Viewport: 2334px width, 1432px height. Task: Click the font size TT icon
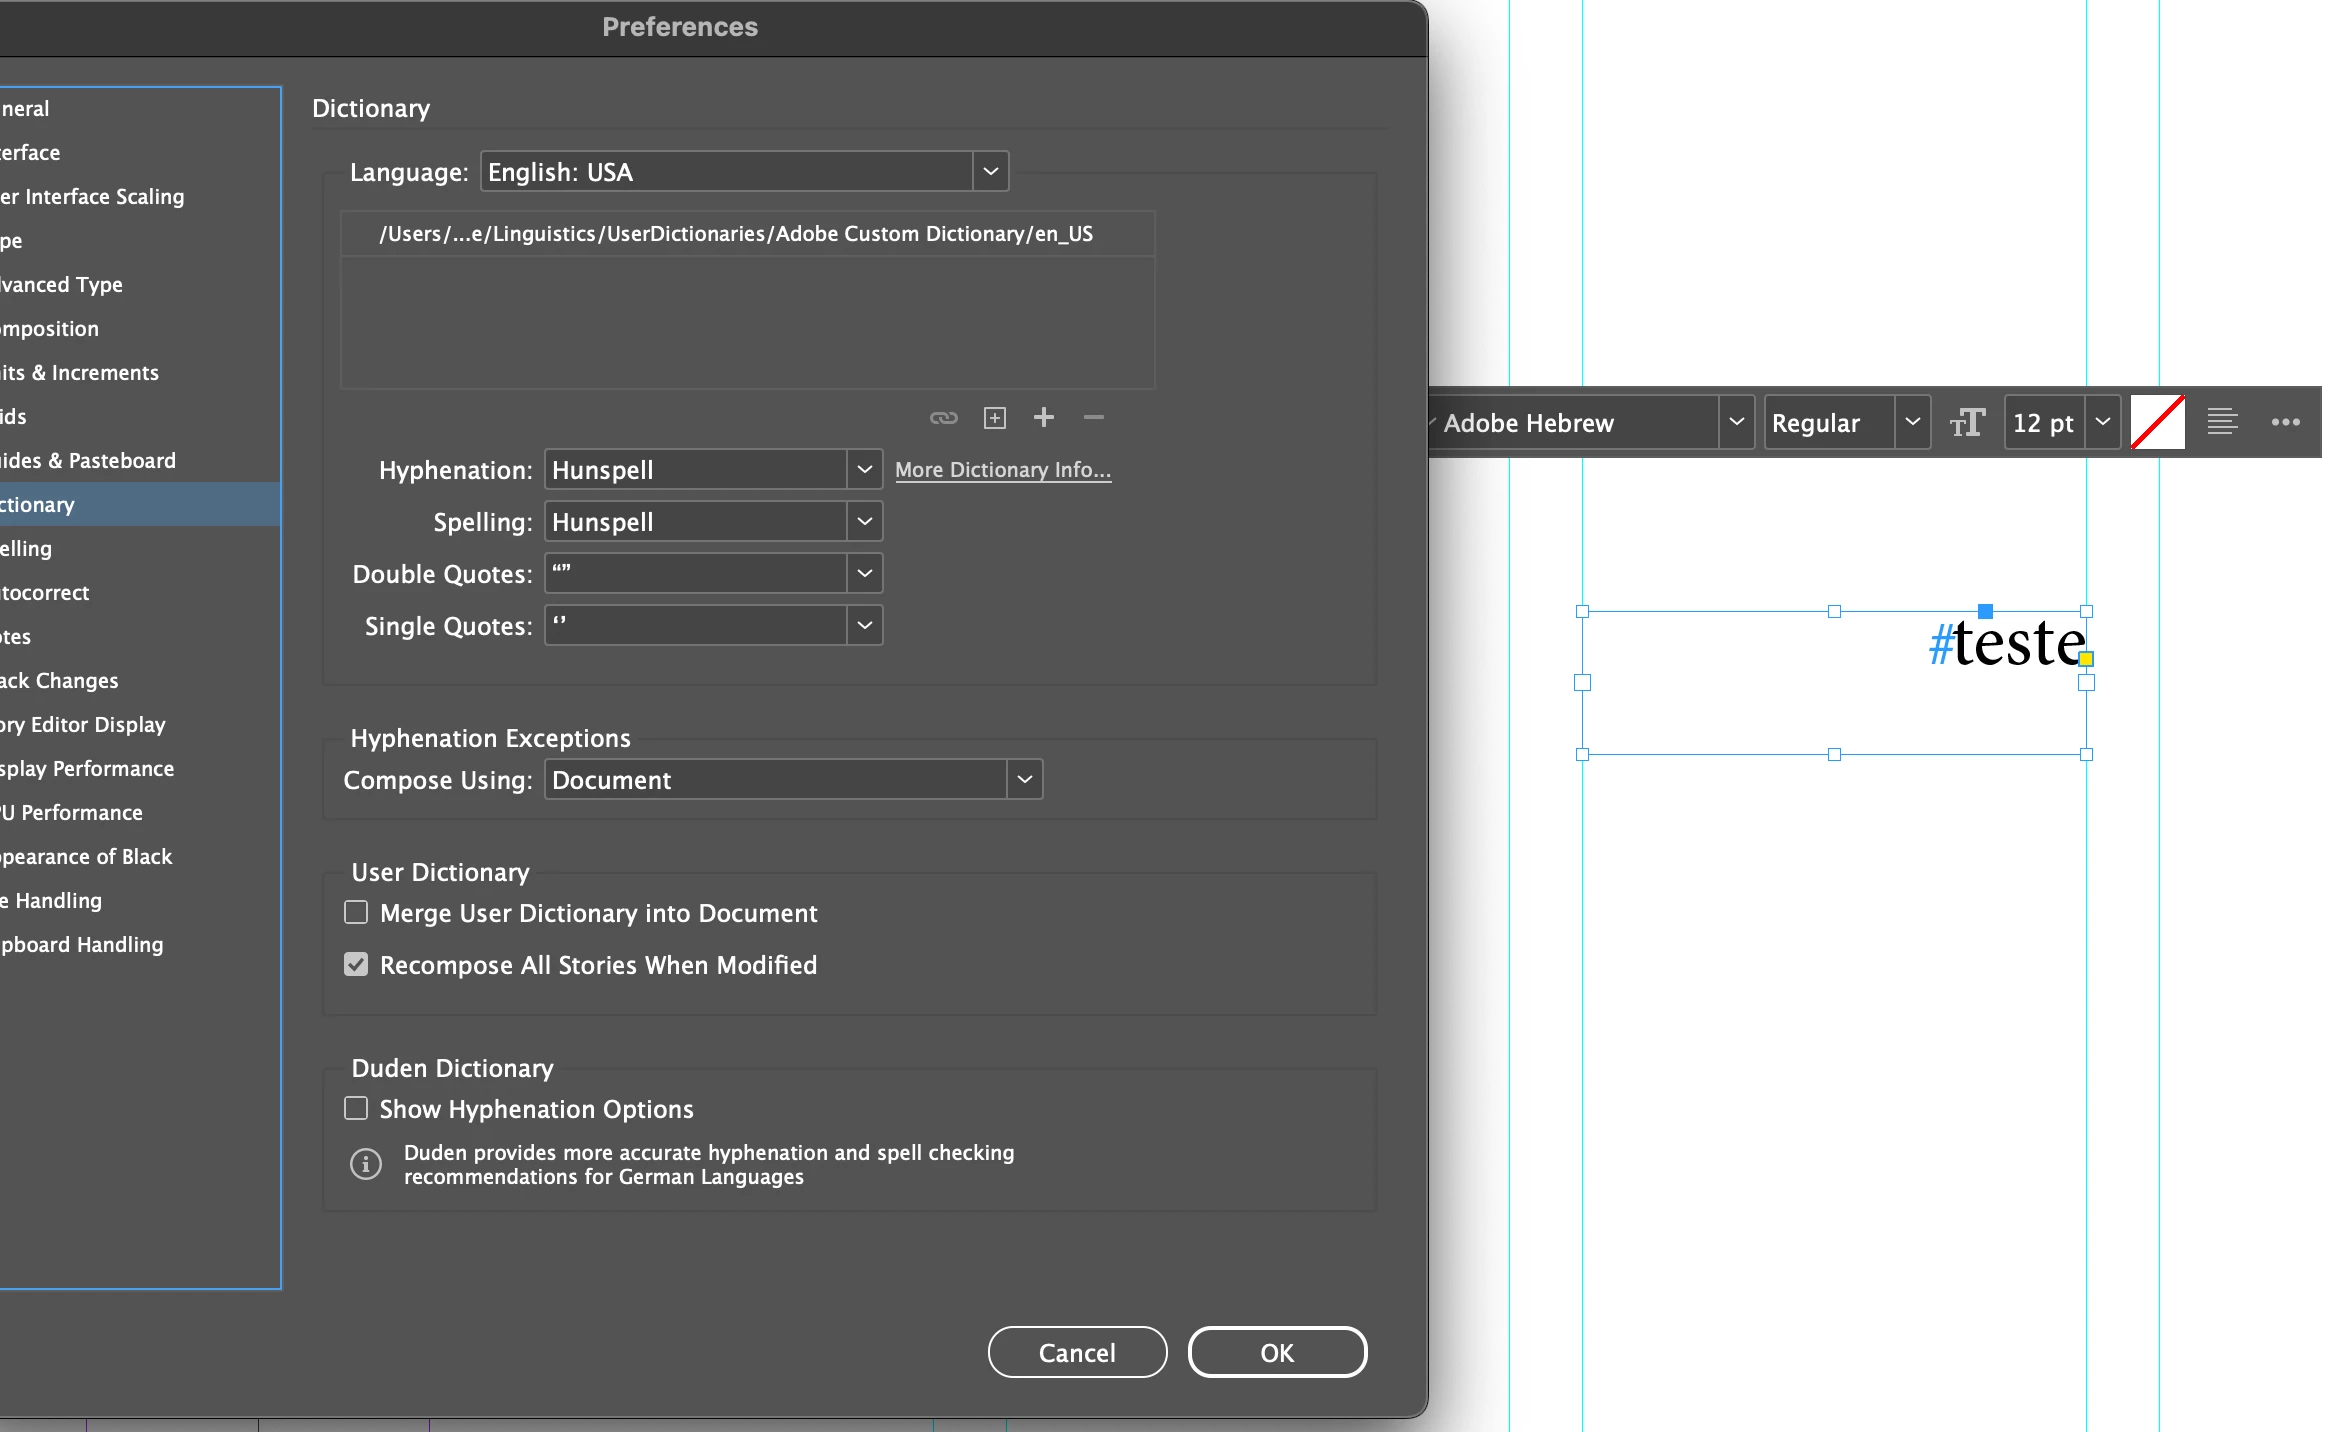(1966, 423)
